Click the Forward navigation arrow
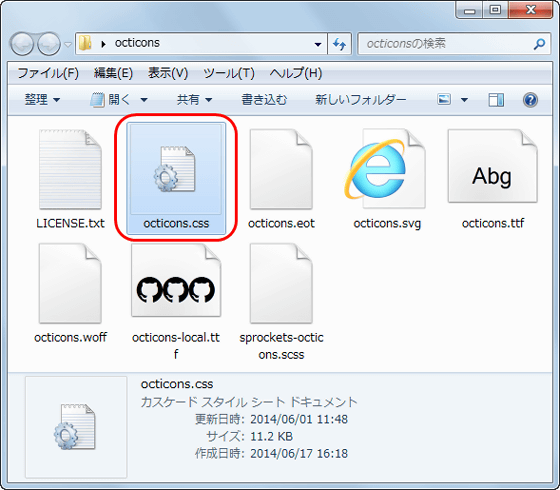 (x=49, y=44)
